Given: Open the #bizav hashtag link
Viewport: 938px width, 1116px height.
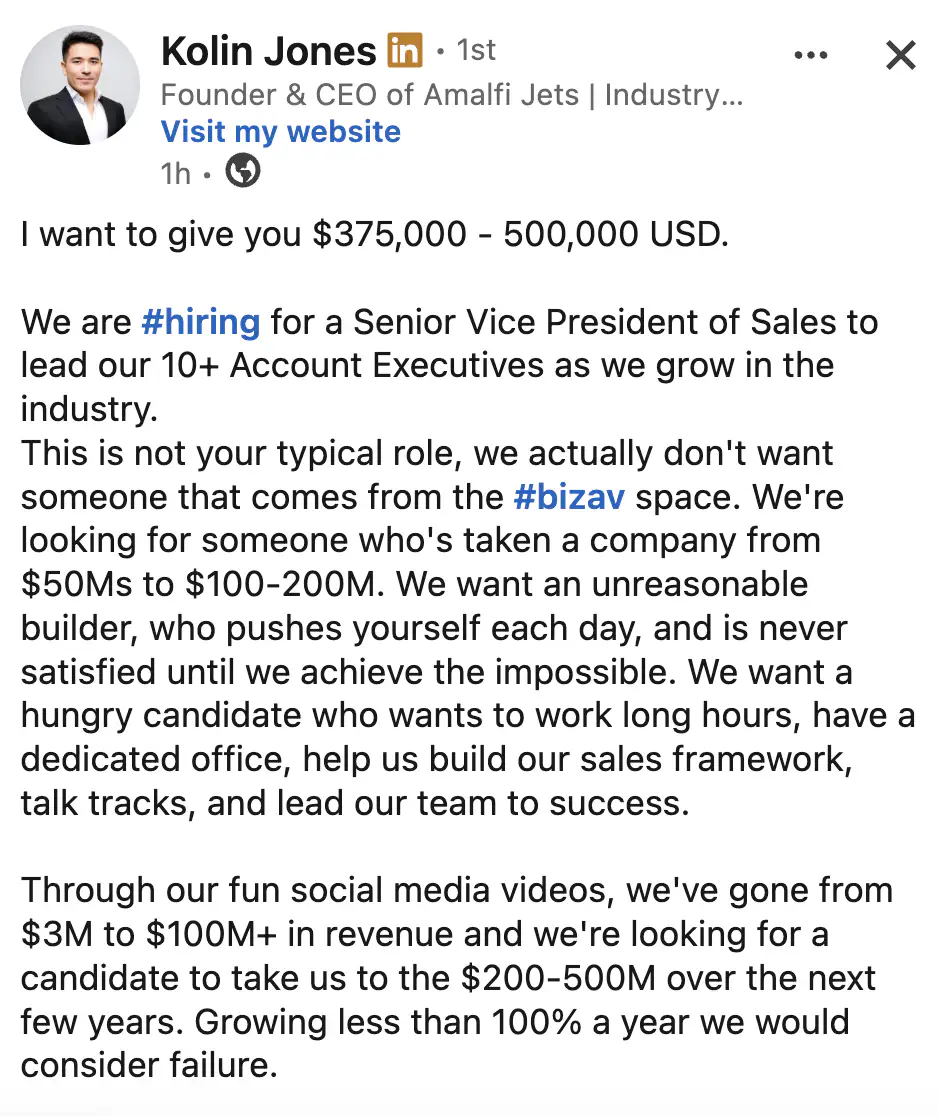Looking at the screenshot, I should pos(569,497).
